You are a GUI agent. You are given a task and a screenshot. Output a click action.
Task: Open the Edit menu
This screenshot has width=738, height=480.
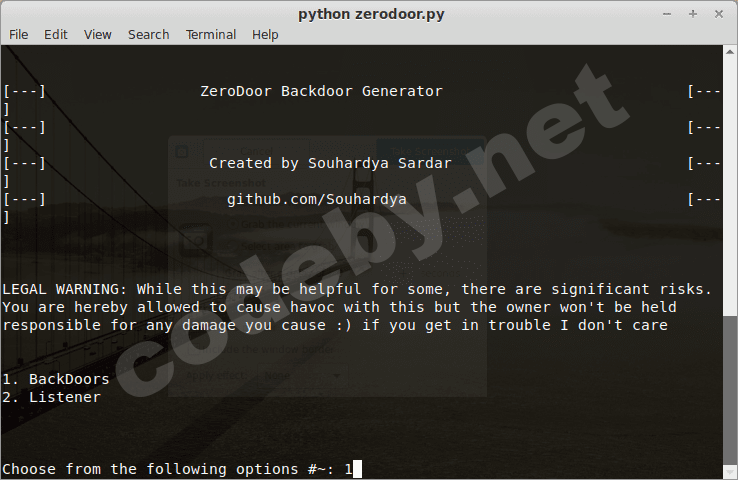[56, 35]
